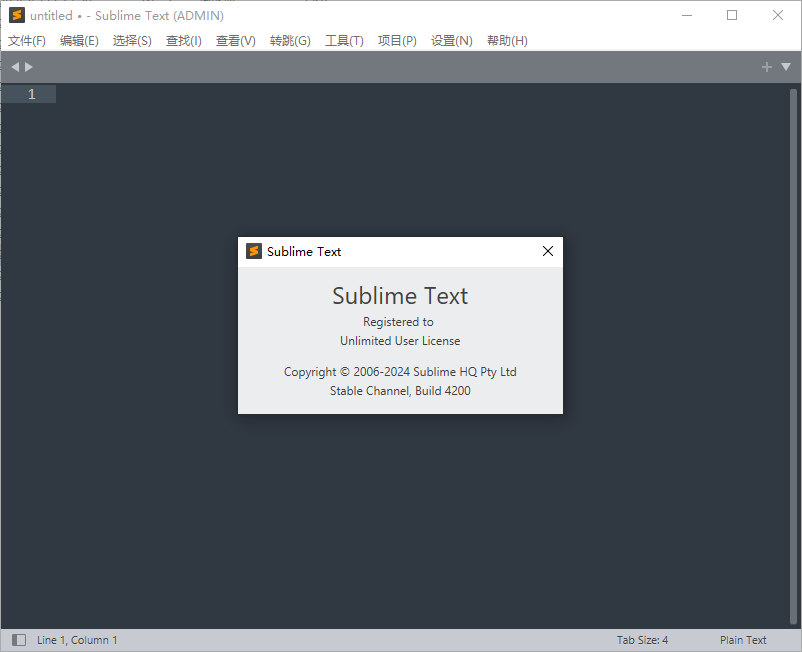Click Line 1, Column 1 in the status bar
Viewport: 802px width, 652px height.
click(x=76, y=639)
